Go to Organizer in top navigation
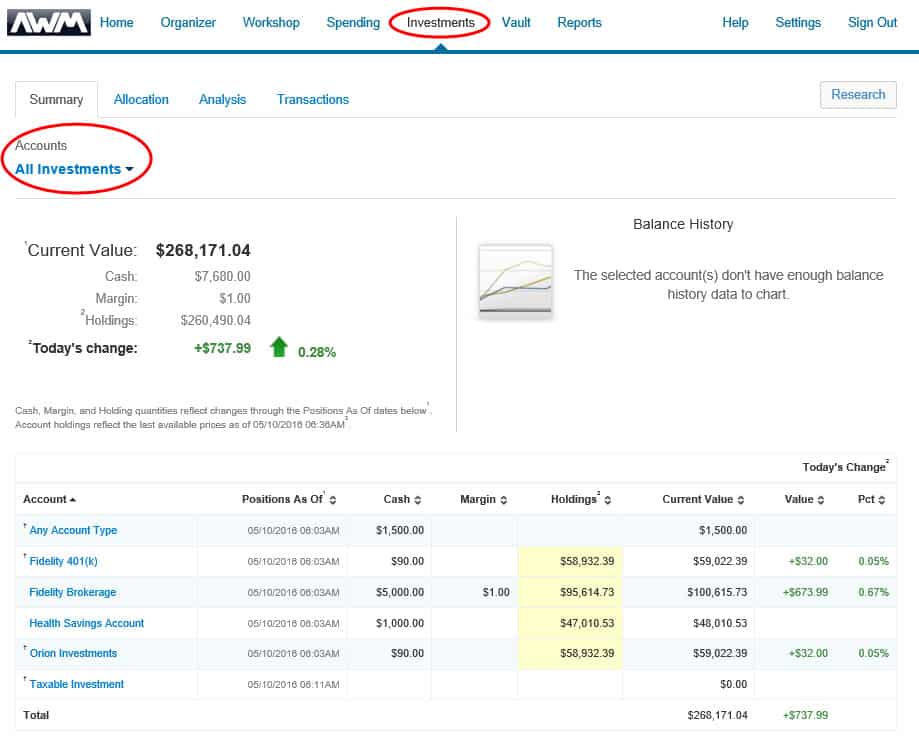 [x=188, y=23]
